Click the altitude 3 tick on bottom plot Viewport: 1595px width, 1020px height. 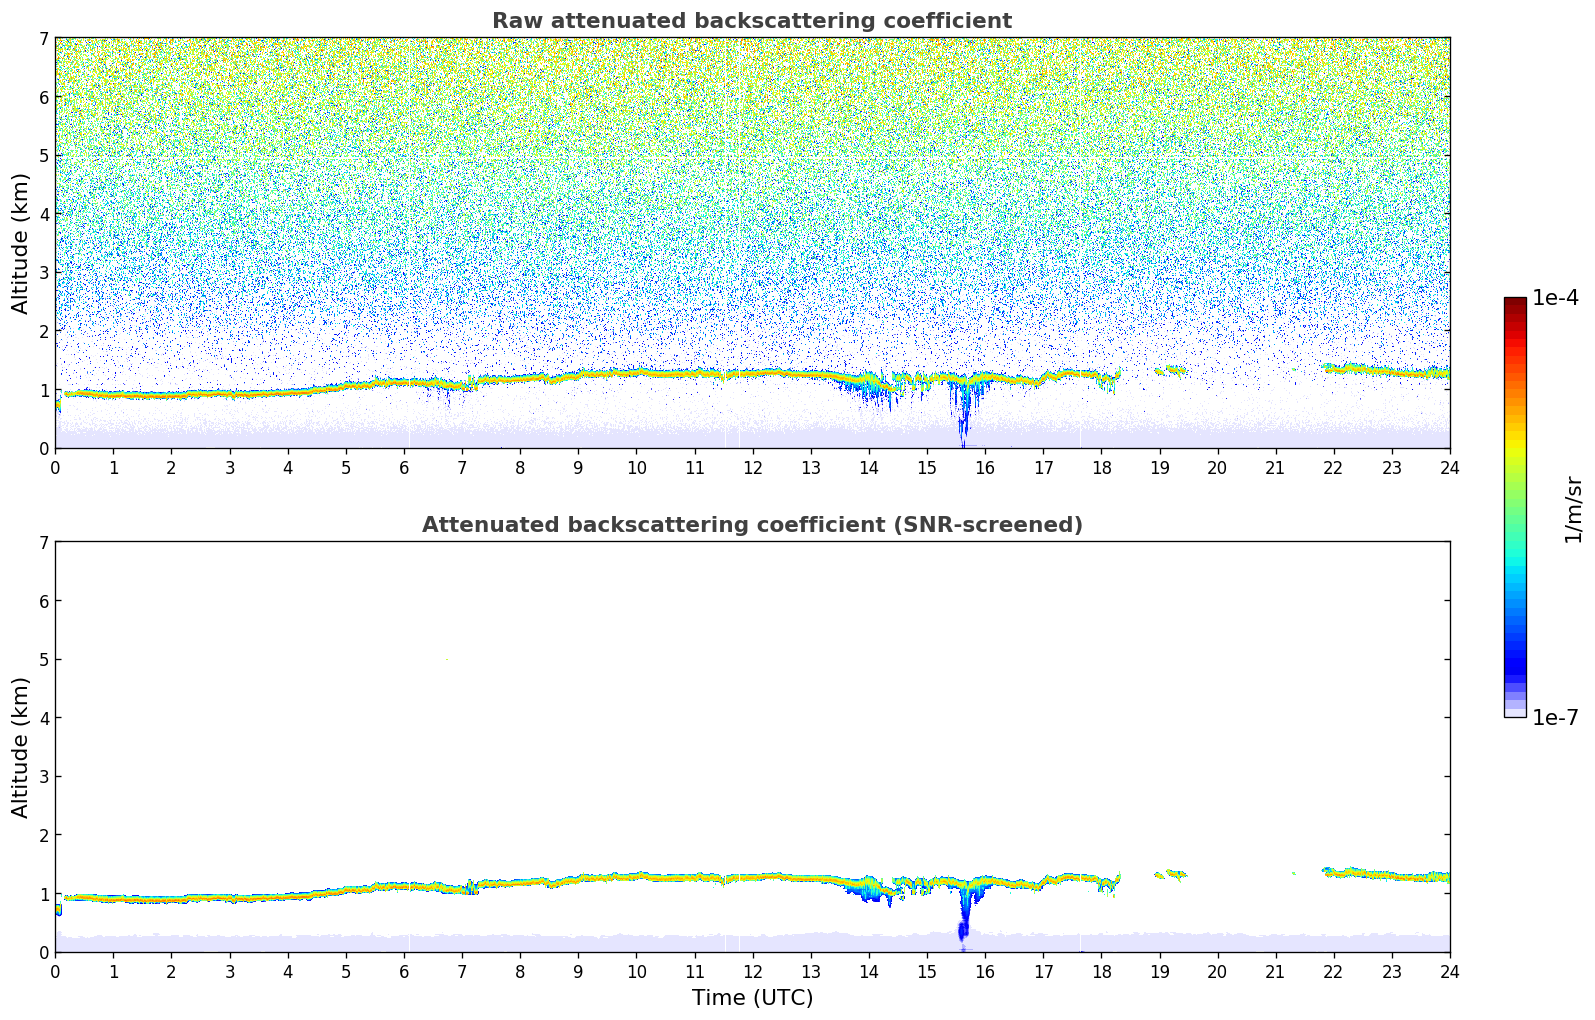pyautogui.click(x=43, y=777)
